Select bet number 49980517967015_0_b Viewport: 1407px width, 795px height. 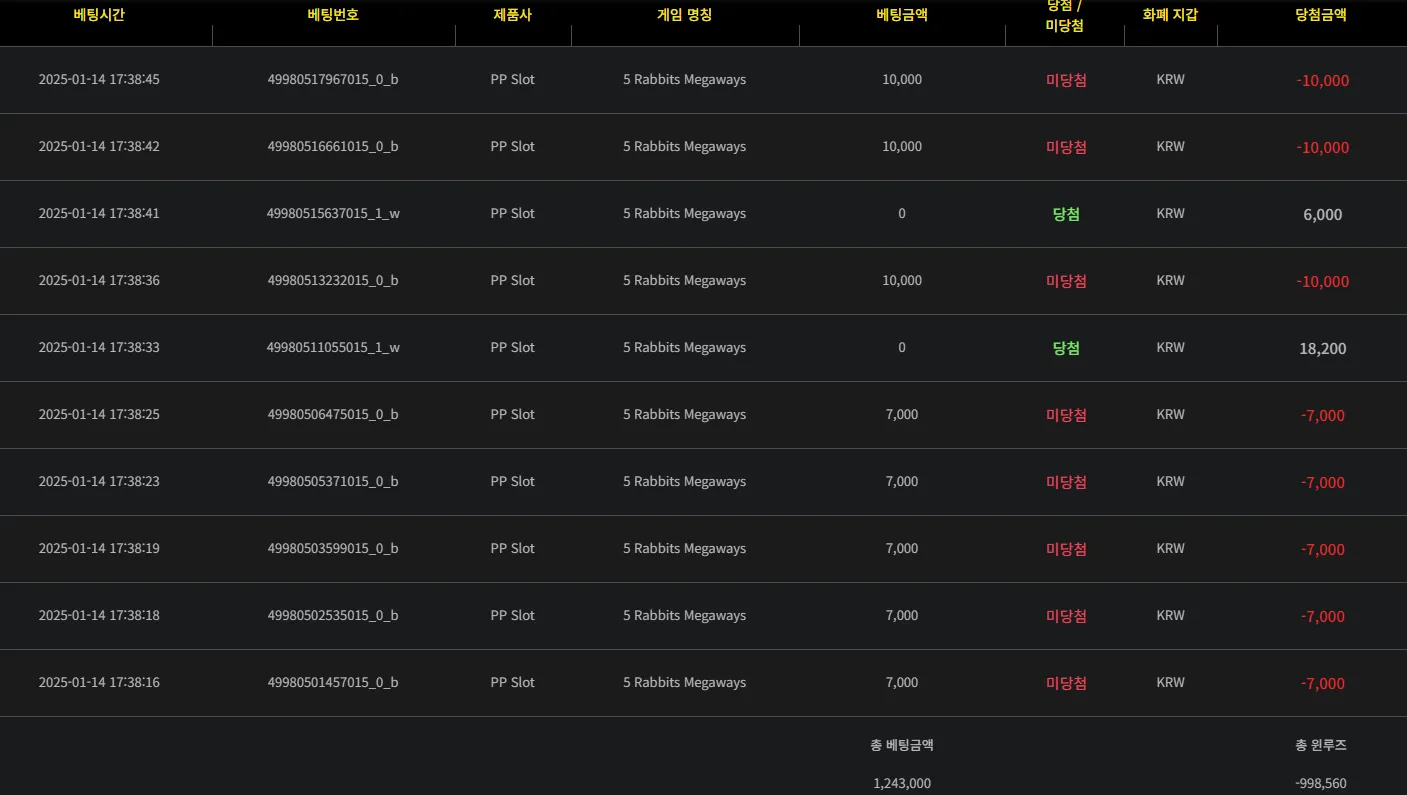click(x=333, y=80)
